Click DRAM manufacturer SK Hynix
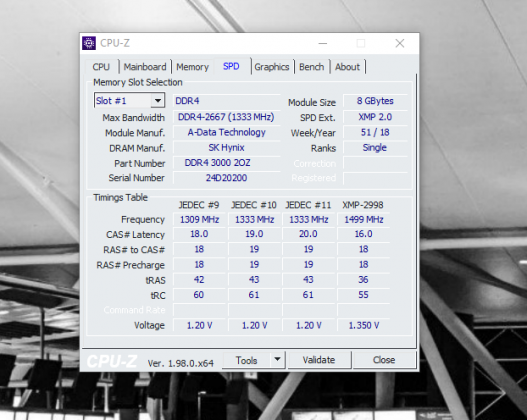The height and width of the screenshot is (420, 527). coord(227,148)
